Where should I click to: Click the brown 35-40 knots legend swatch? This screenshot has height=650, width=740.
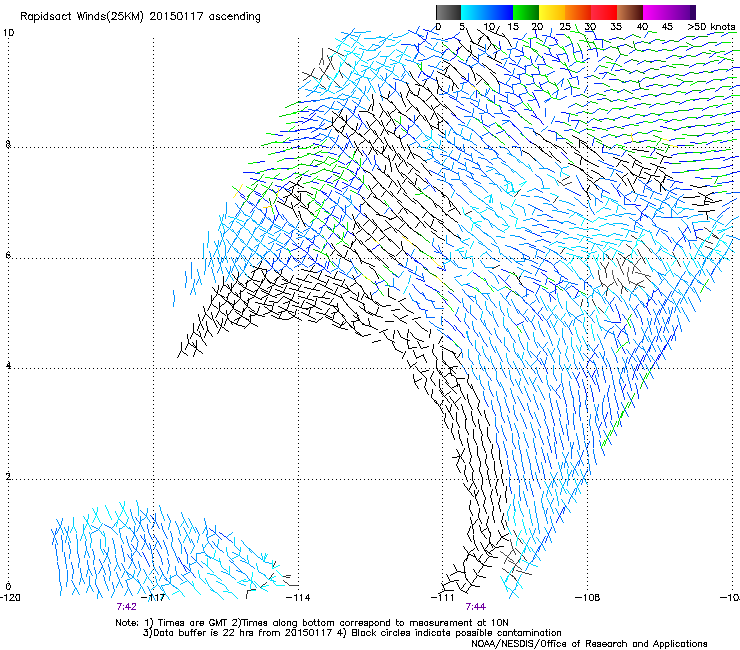[x=630, y=12]
